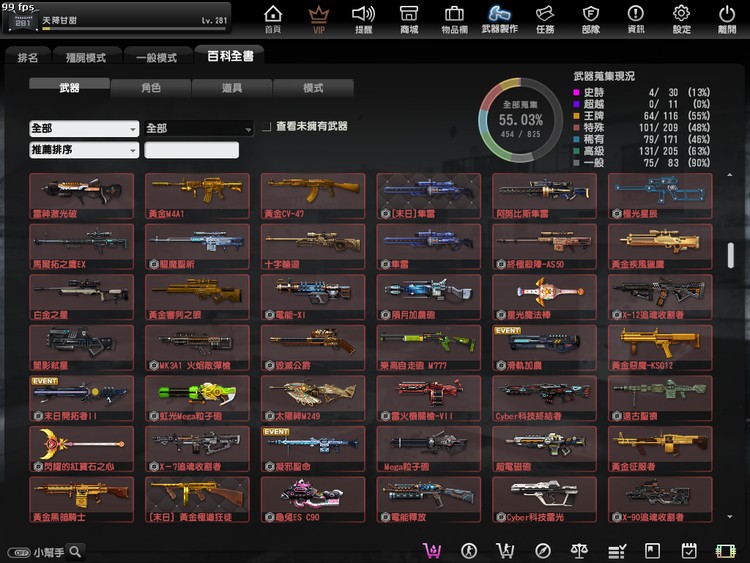Select the X-90追魂收割者 weapon card

tap(660, 499)
